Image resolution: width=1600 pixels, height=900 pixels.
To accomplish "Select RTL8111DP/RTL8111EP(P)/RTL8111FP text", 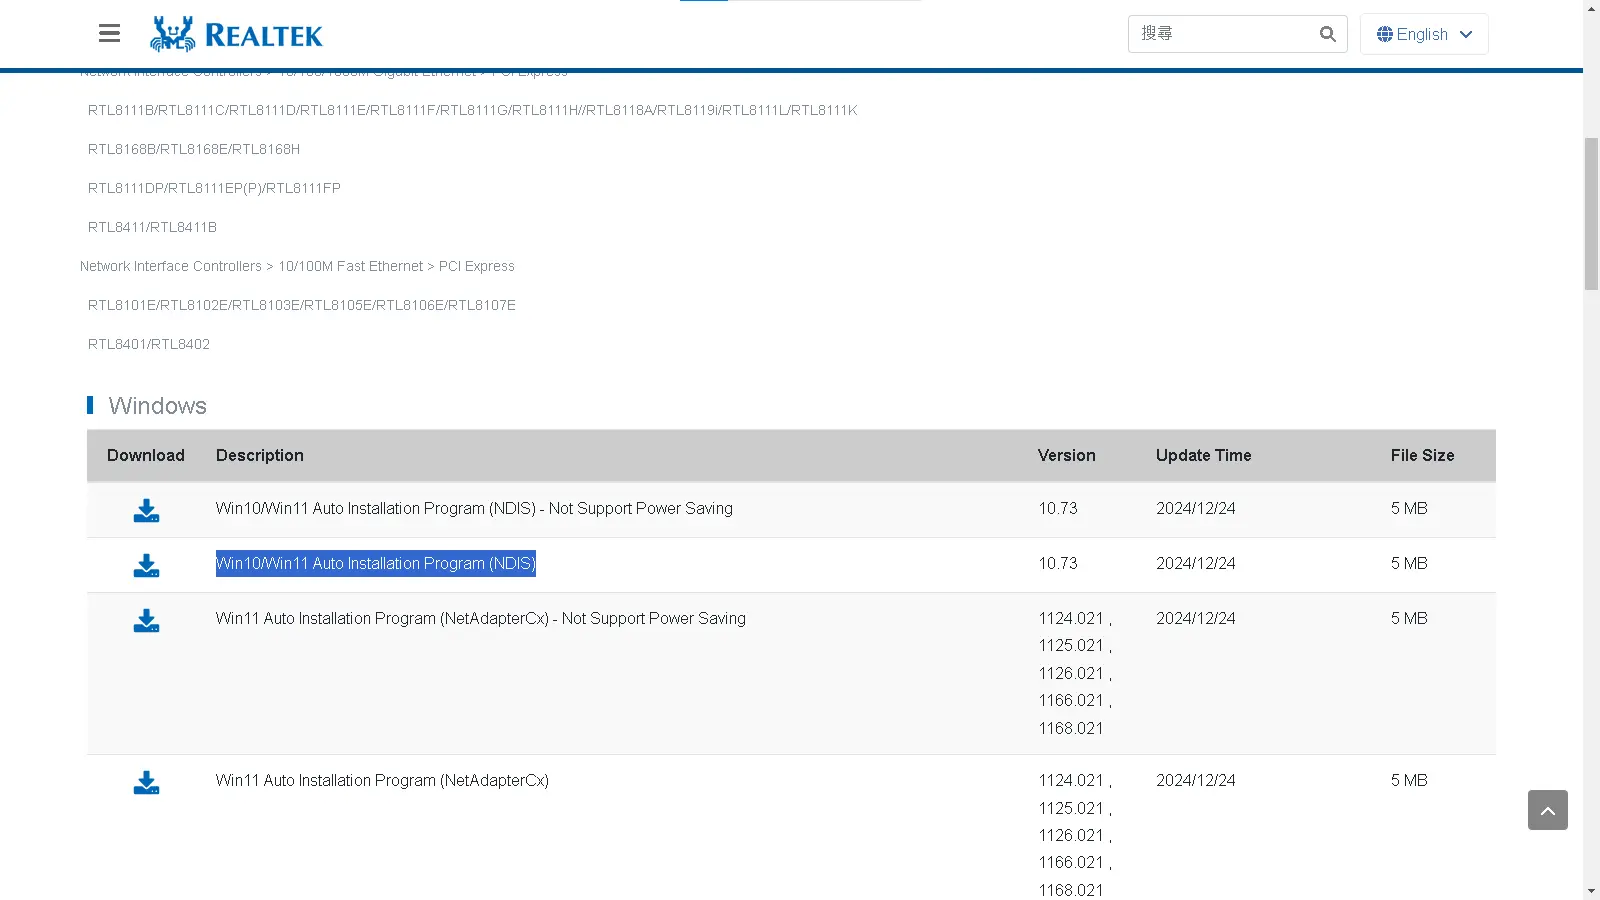I will click(x=214, y=188).
